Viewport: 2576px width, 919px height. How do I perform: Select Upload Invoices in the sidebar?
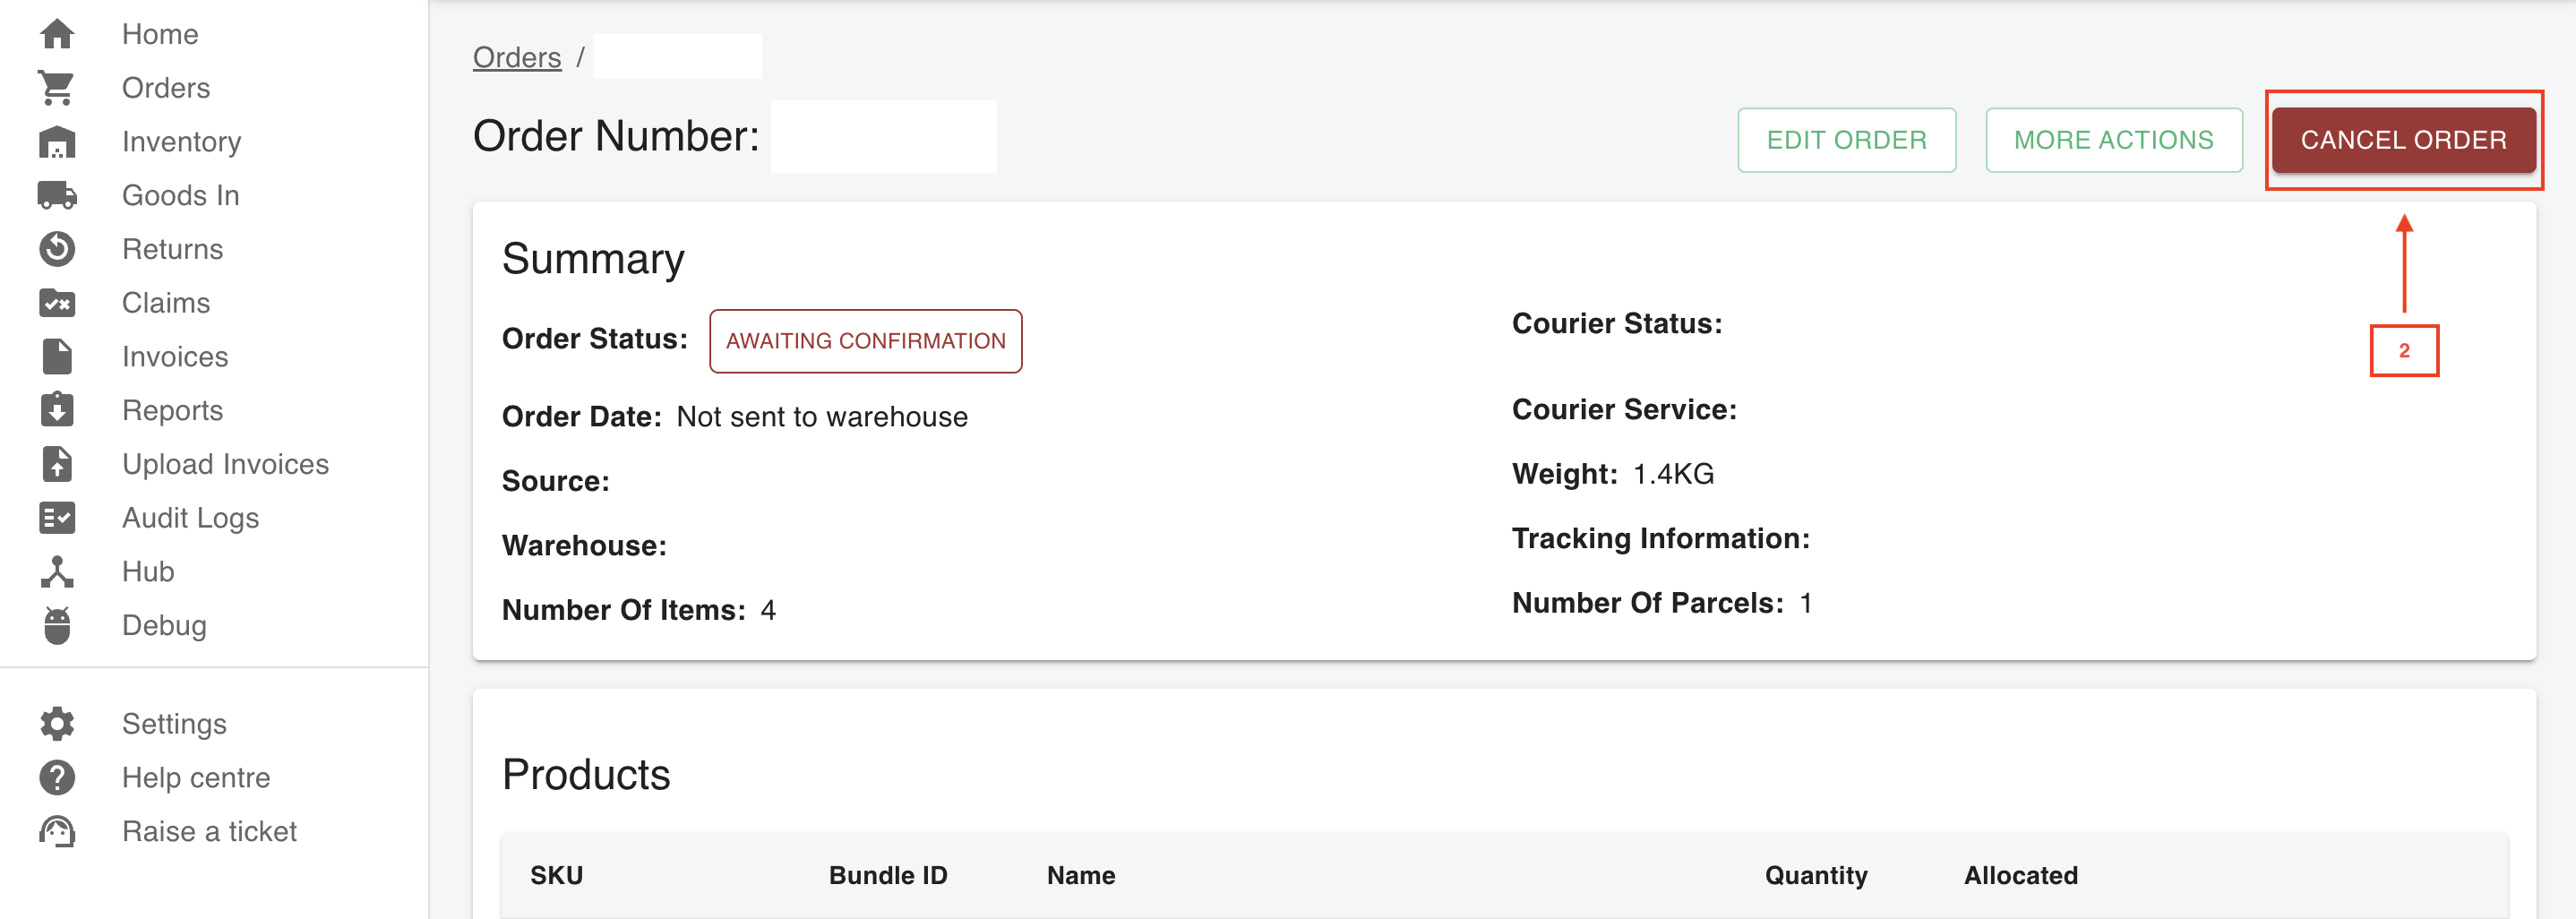click(225, 464)
